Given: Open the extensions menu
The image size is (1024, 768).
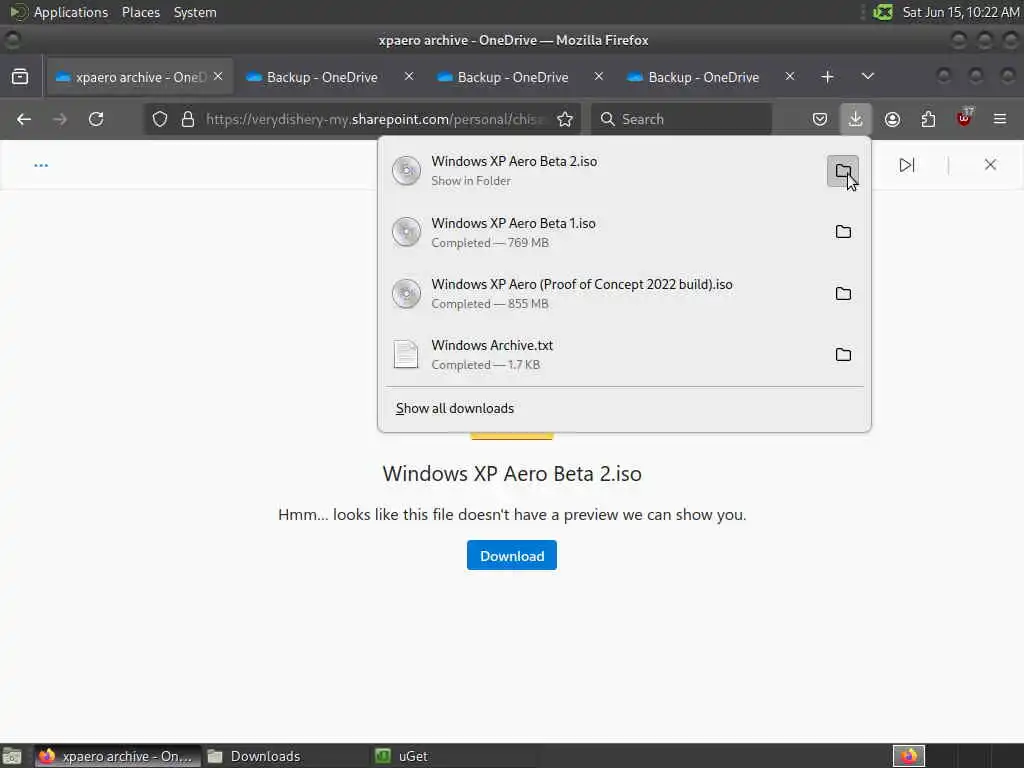Looking at the screenshot, I should [x=928, y=120].
